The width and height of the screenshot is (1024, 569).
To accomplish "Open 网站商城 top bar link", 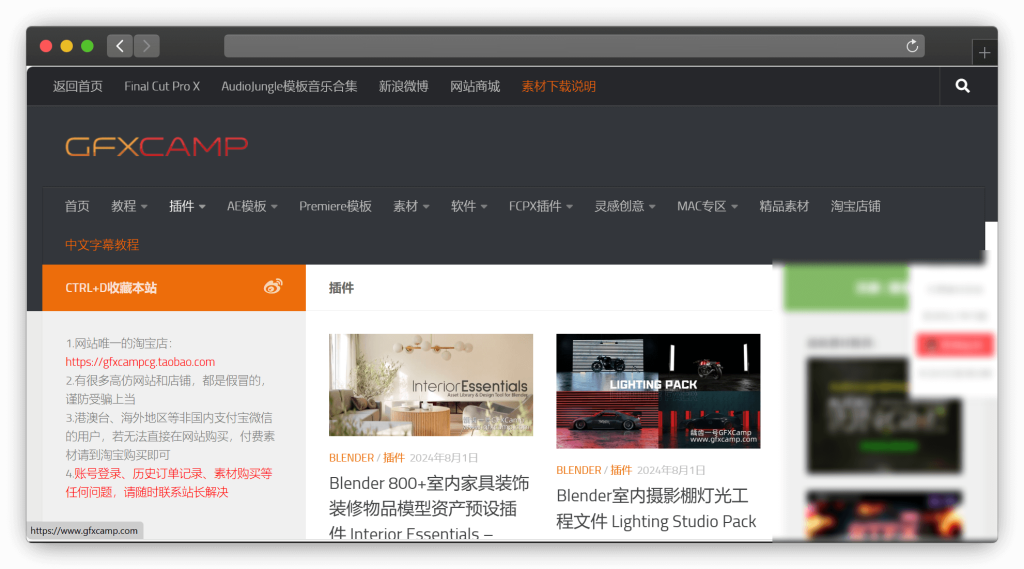I will [475, 86].
